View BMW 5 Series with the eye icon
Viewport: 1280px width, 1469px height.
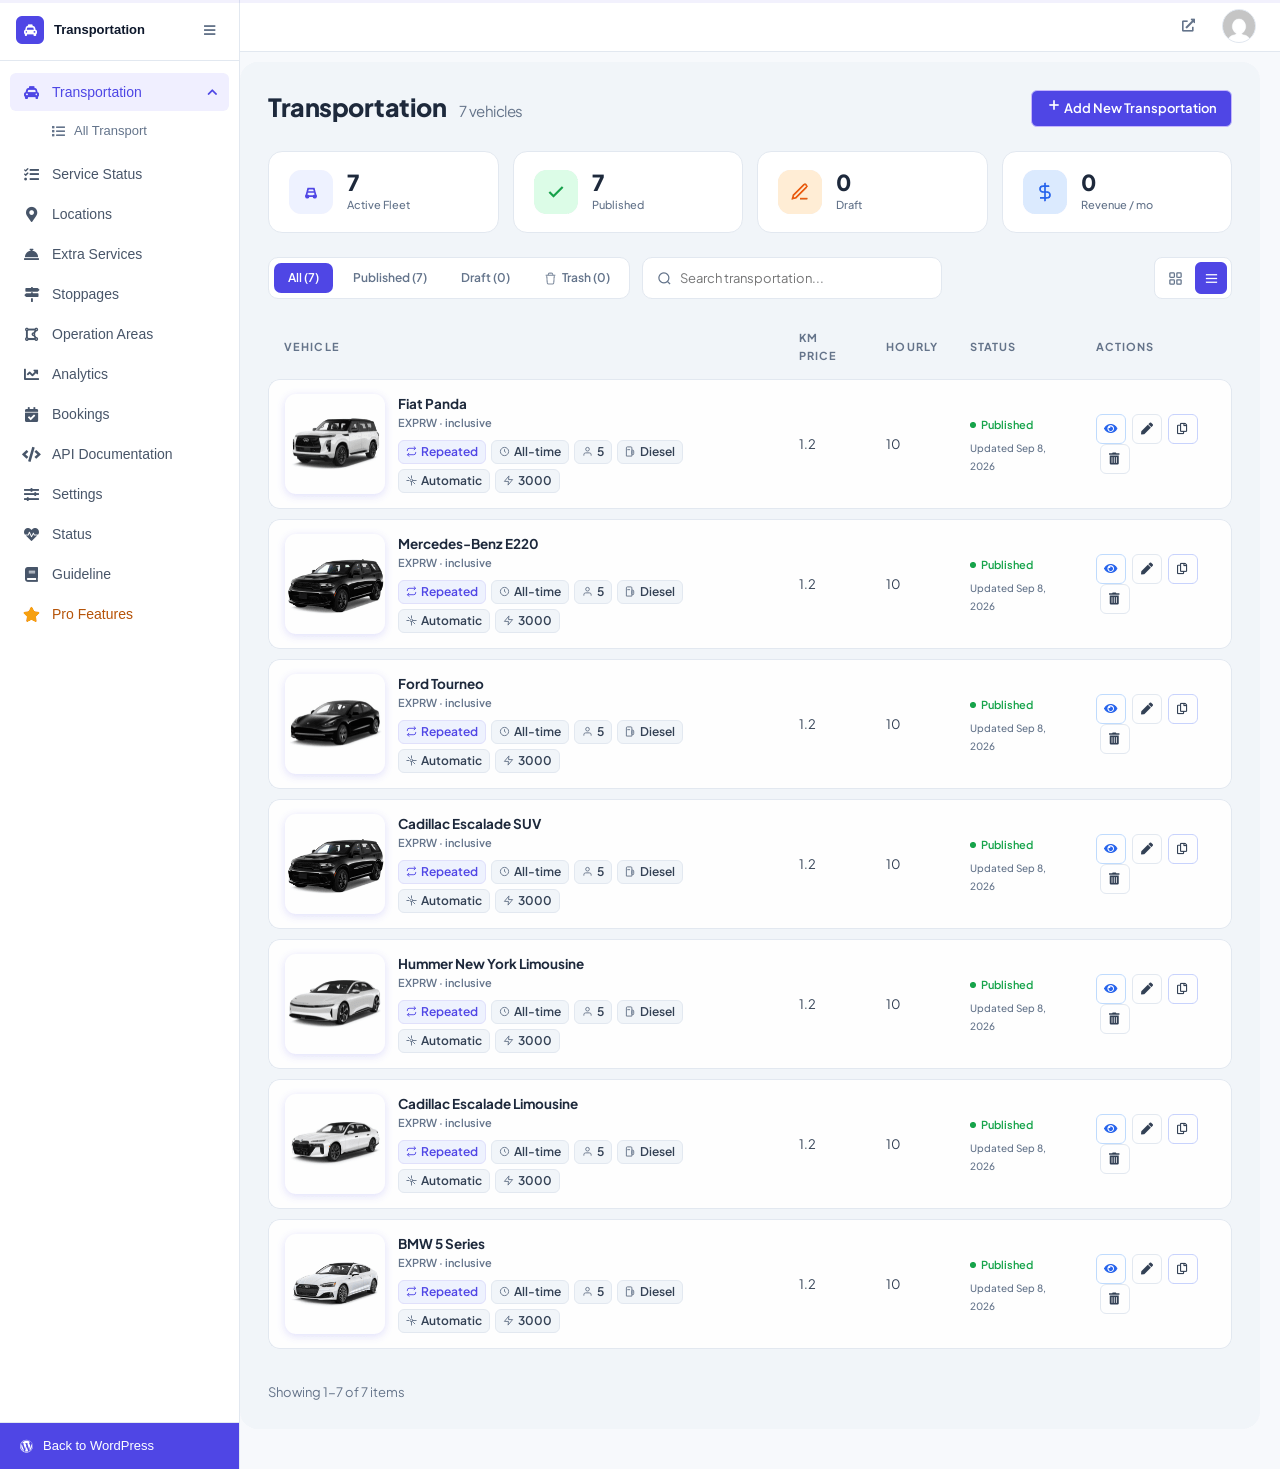[x=1111, y=1269]
